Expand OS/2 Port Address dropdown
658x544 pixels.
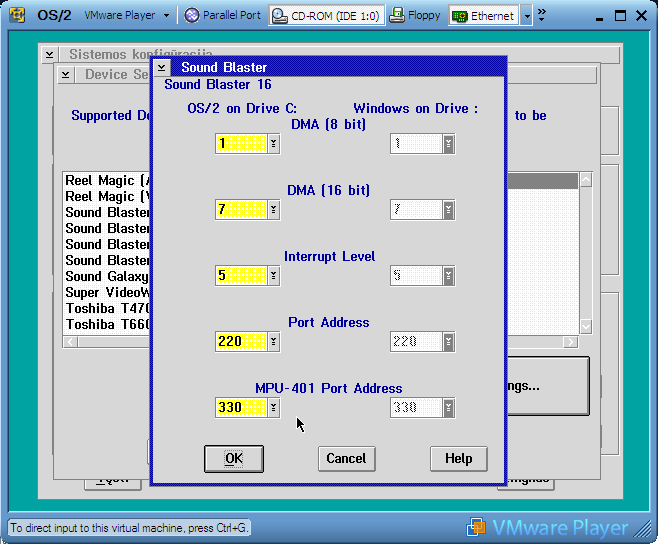click(x=274, y=342)
